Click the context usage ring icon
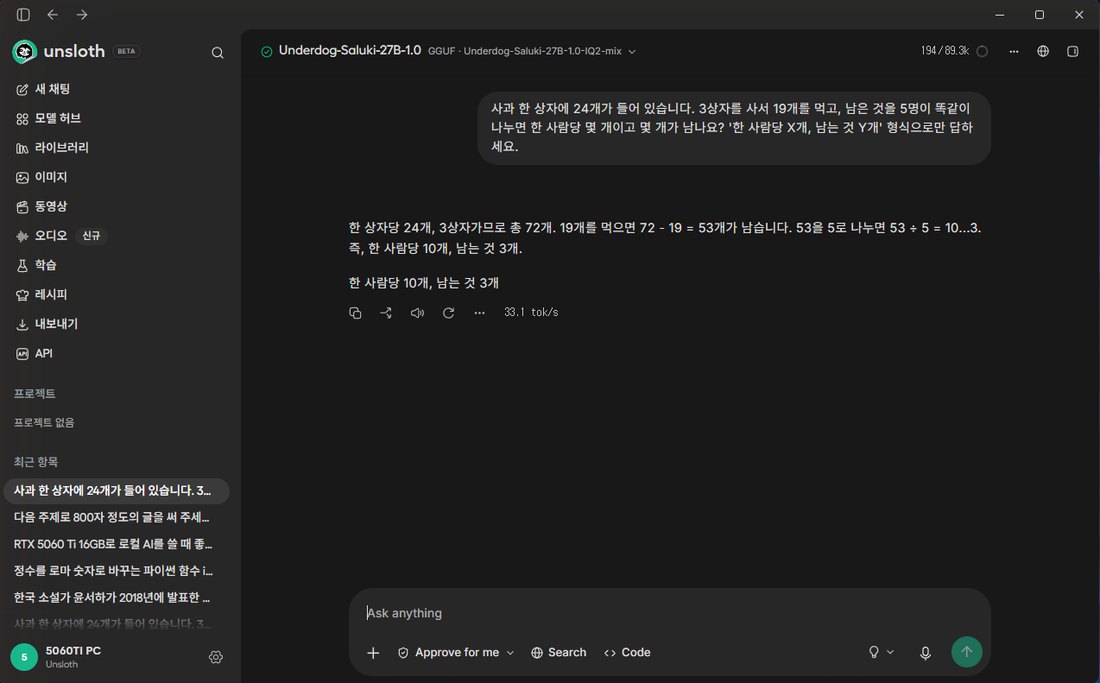Image resolution: width=1100 pixels, height=683 pixels. (982, 51)
